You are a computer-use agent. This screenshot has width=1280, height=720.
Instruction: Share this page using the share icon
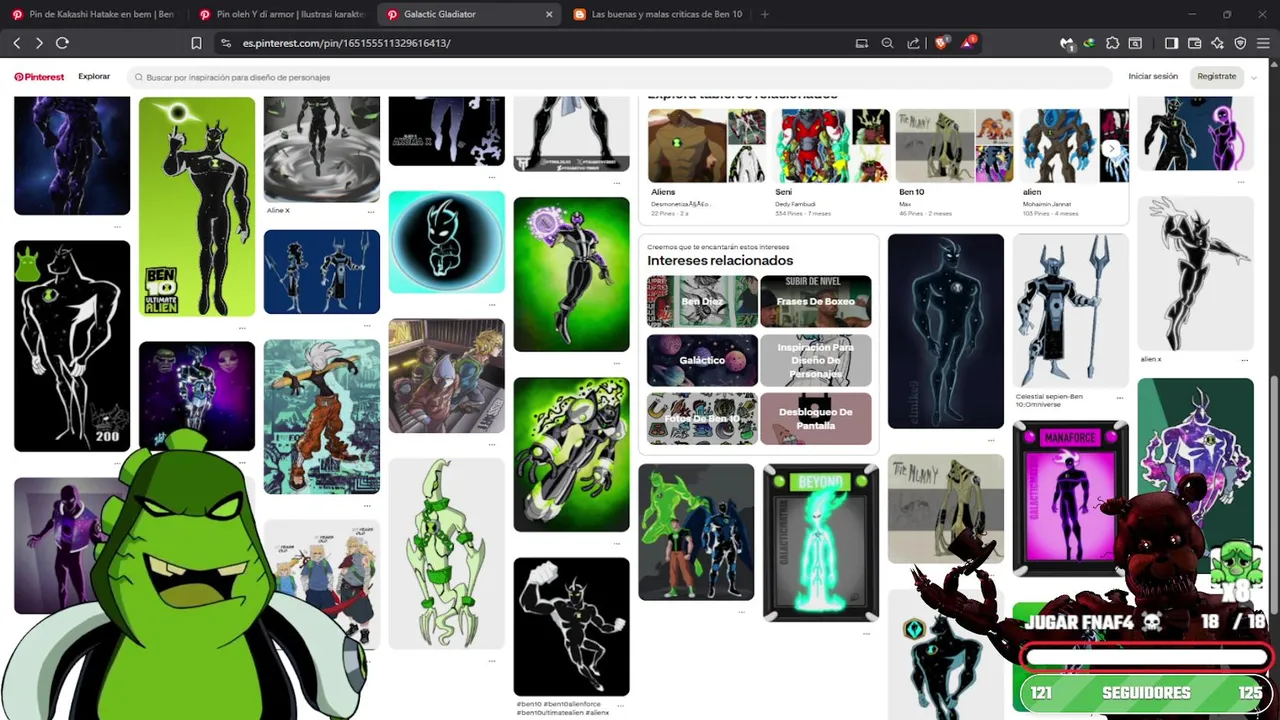coord(913,43)
